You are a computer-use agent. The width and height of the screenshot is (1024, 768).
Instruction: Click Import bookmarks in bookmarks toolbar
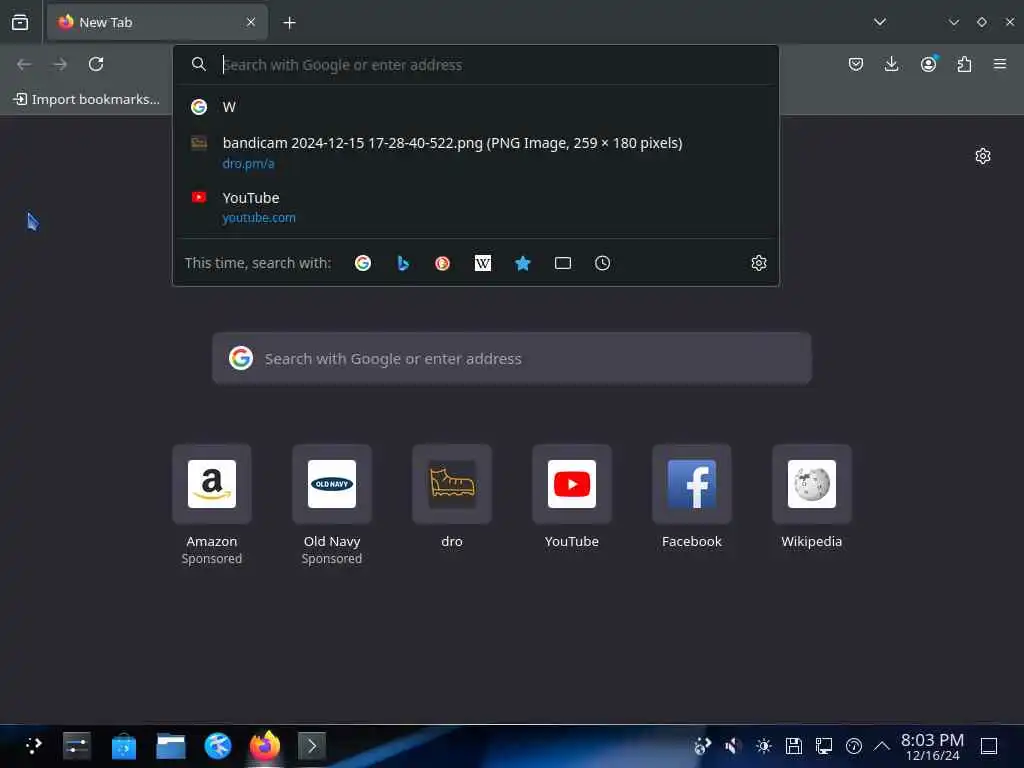[86, 99]
